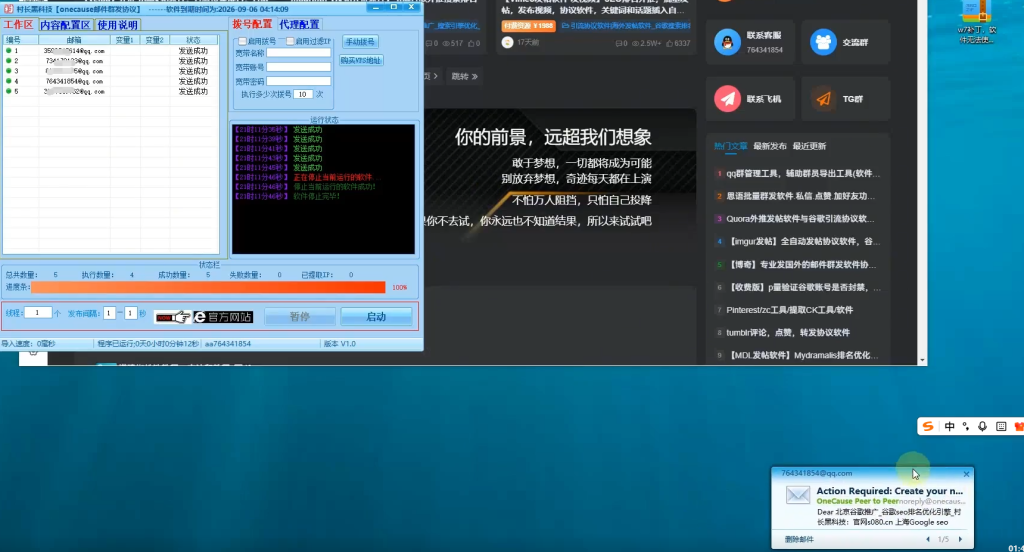Viewport: 1024px width, 552px height.
Task: Enable the 启用拔号 checkbox
Action: pyautogui.click(x=242, y=41)
